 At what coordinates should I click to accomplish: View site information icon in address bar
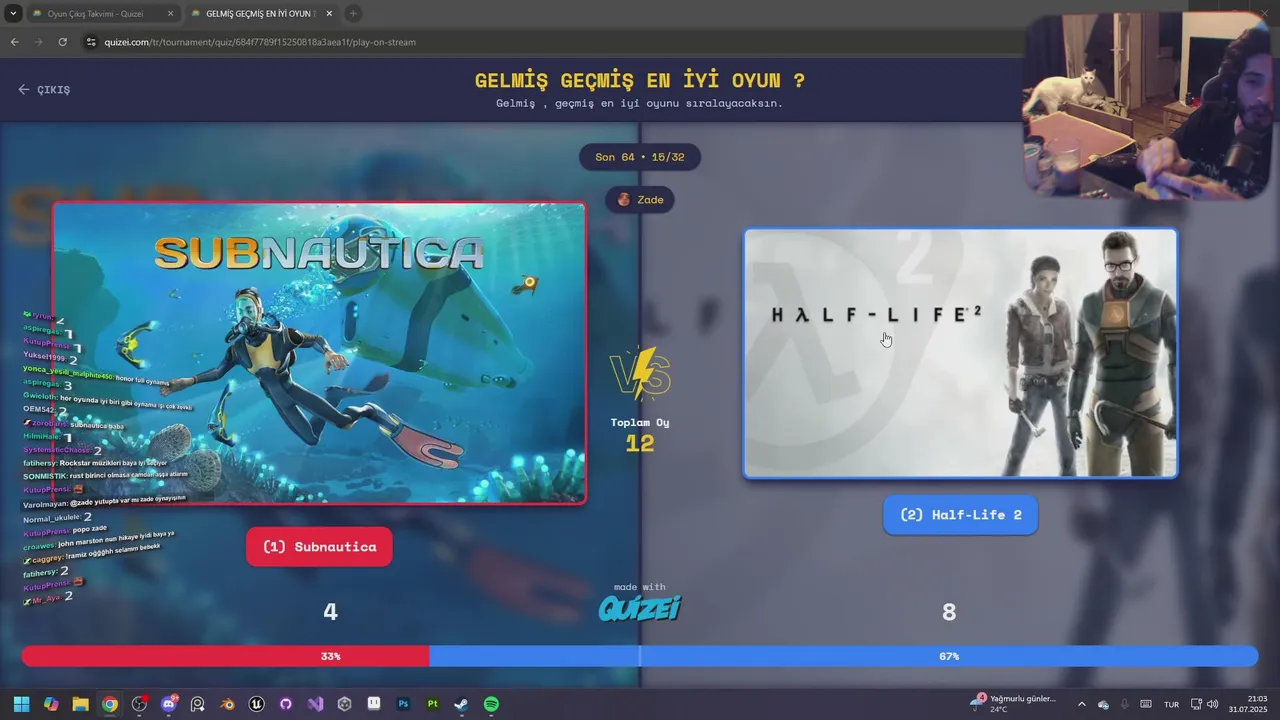pos(91,42)
